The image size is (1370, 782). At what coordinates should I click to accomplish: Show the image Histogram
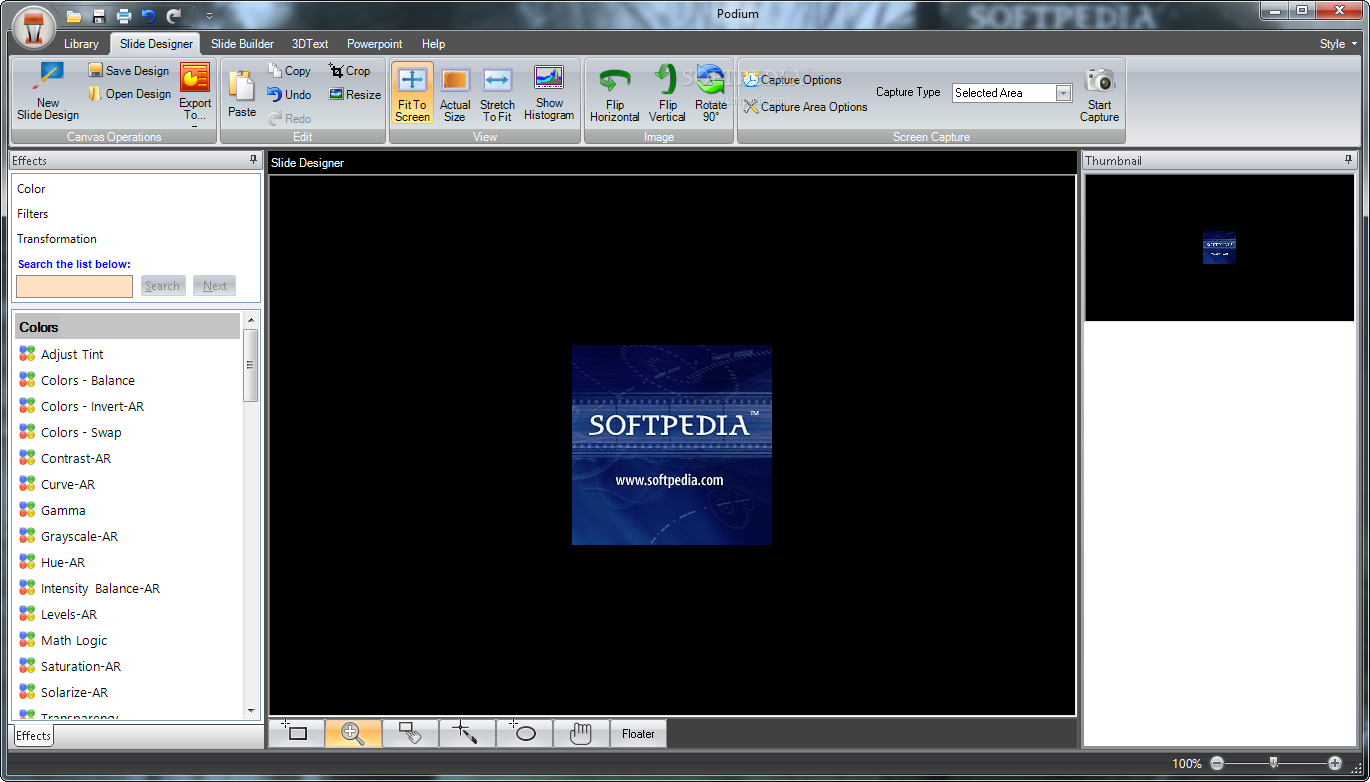pos(549,94)
